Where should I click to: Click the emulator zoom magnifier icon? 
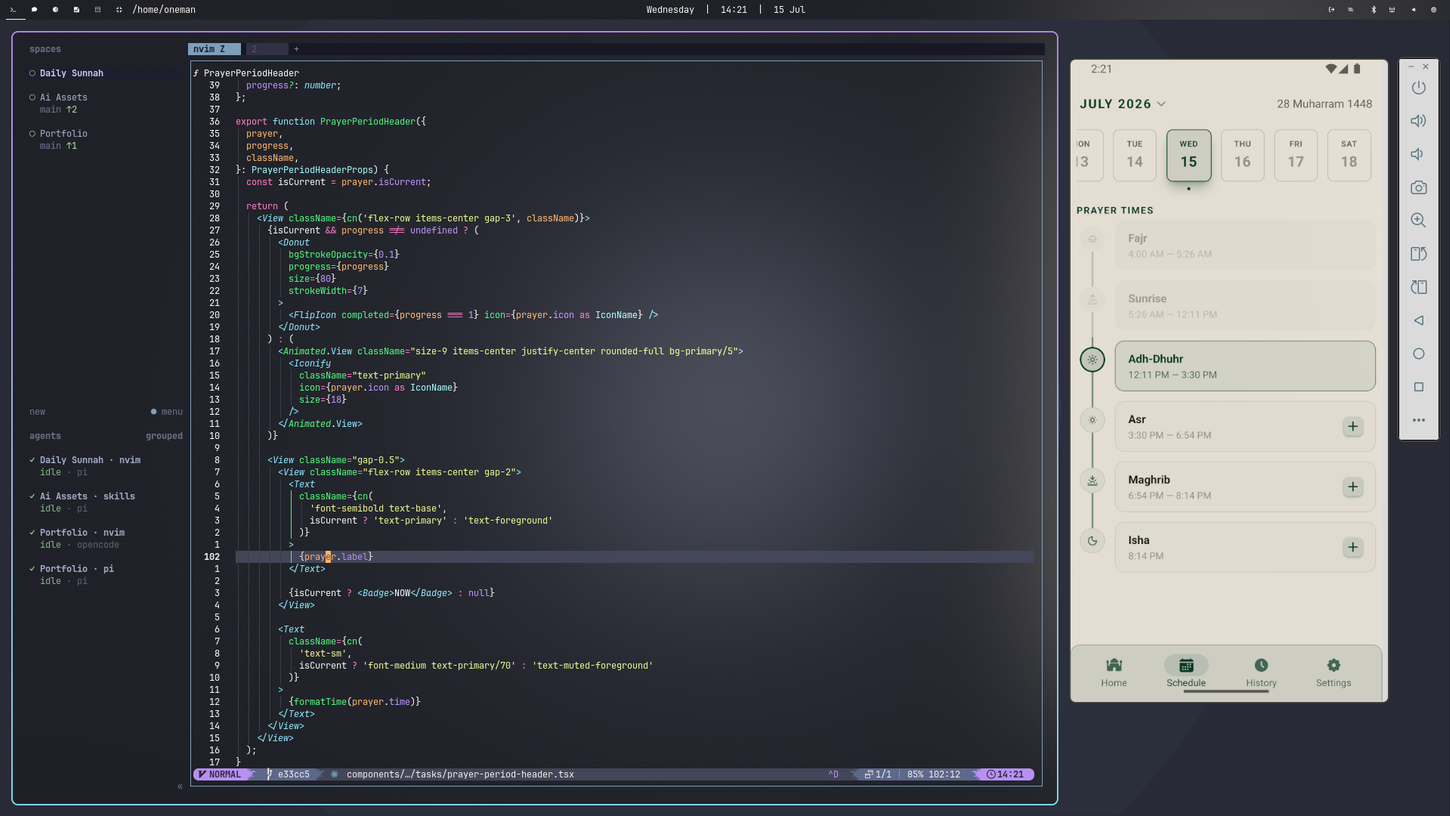(1418, 220)
